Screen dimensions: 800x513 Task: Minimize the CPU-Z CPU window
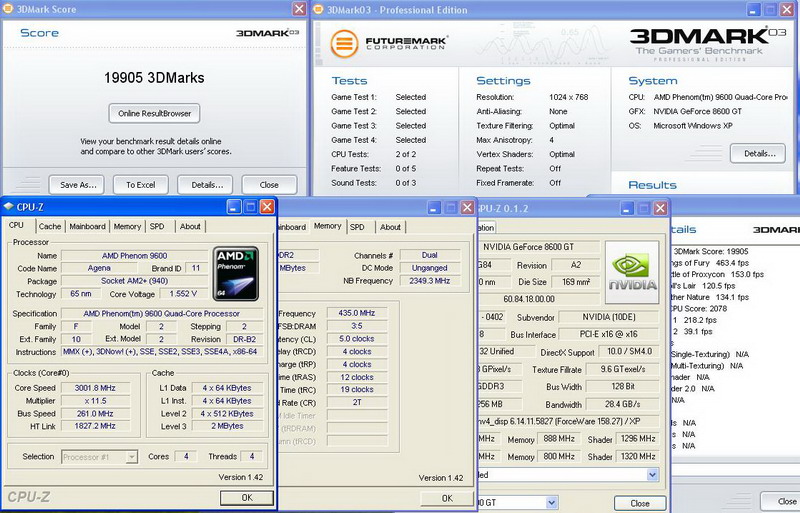pyautogui.click(x=234, y=207)
